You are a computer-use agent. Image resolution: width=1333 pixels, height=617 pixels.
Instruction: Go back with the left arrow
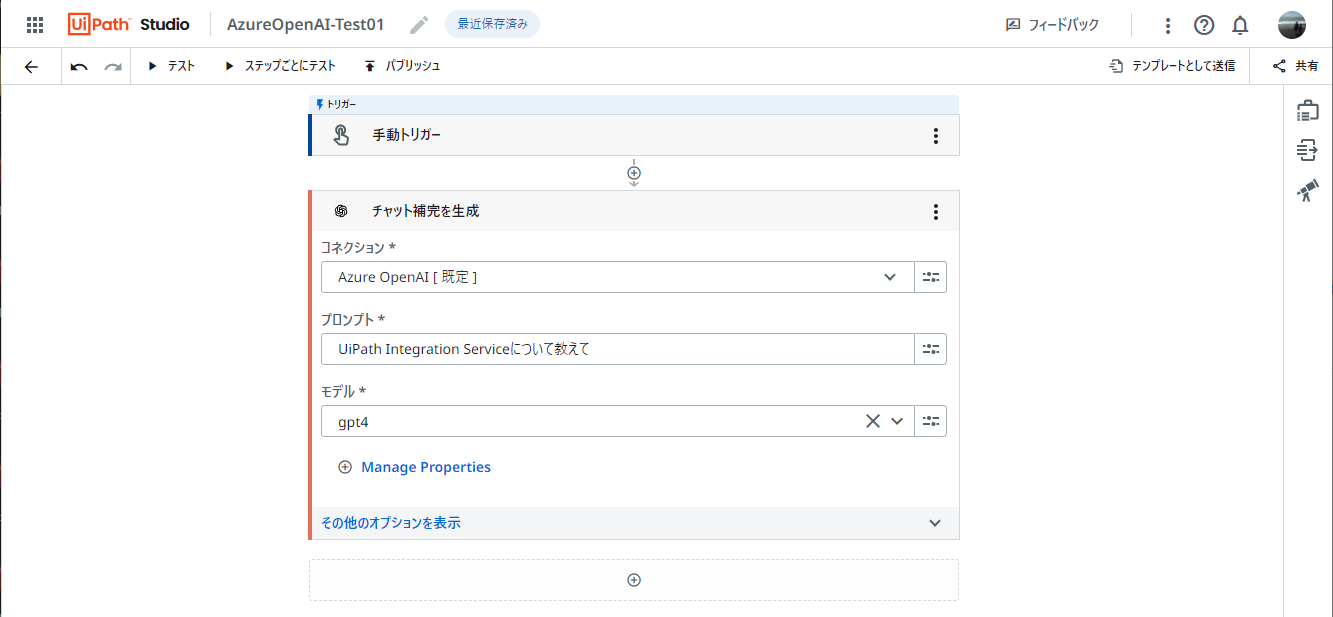31,66
